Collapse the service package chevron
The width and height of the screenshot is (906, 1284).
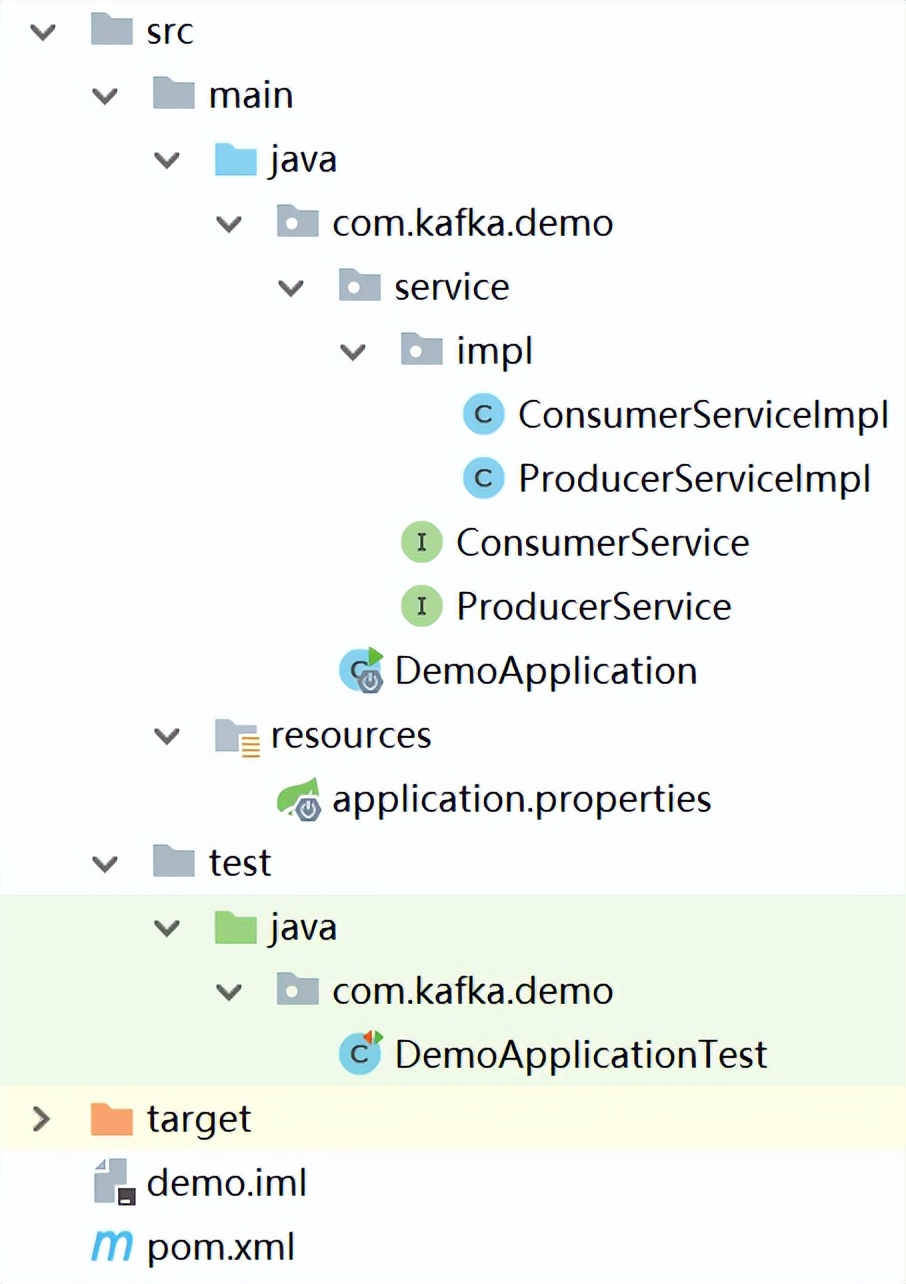291,288
